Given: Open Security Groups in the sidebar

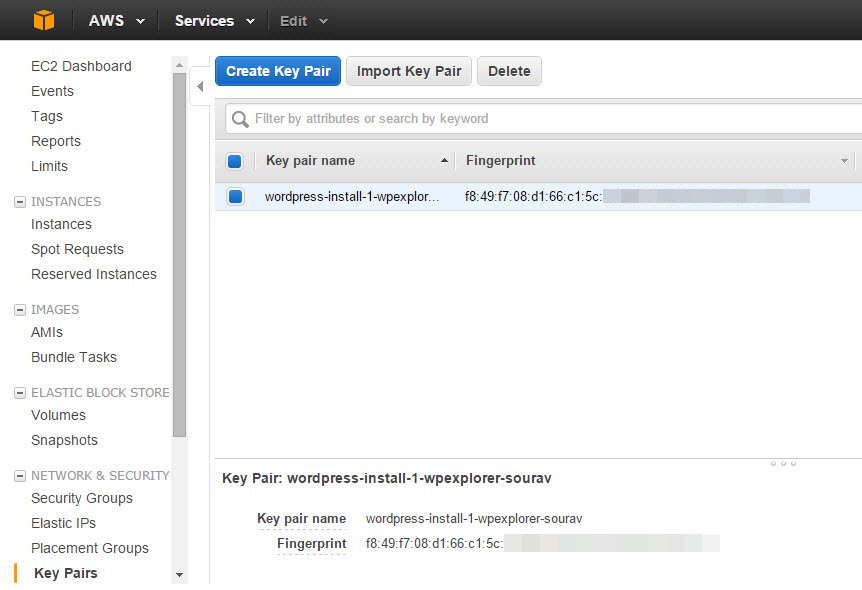Looking at the screenshot, I should click(82, 498).
